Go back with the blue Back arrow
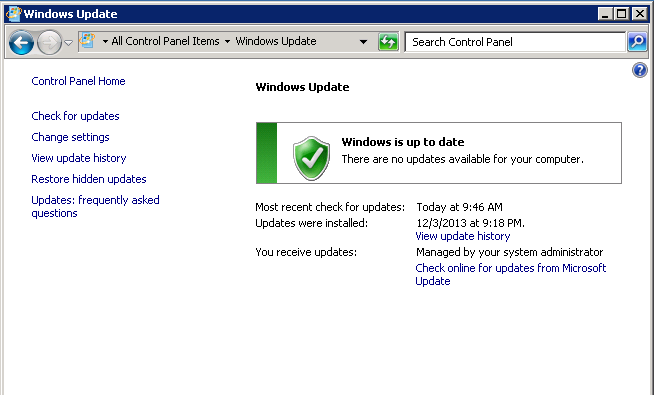 tap(21, 42)
